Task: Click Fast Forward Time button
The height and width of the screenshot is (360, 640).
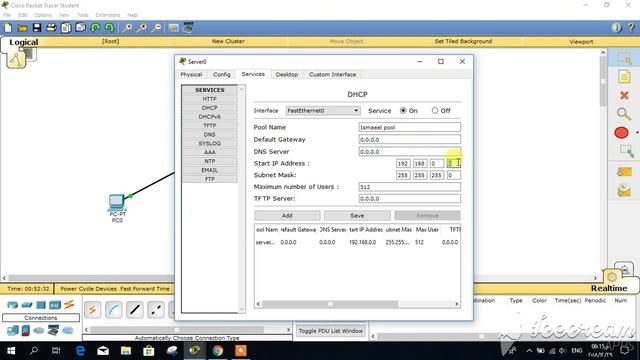Action: (145, 289)
